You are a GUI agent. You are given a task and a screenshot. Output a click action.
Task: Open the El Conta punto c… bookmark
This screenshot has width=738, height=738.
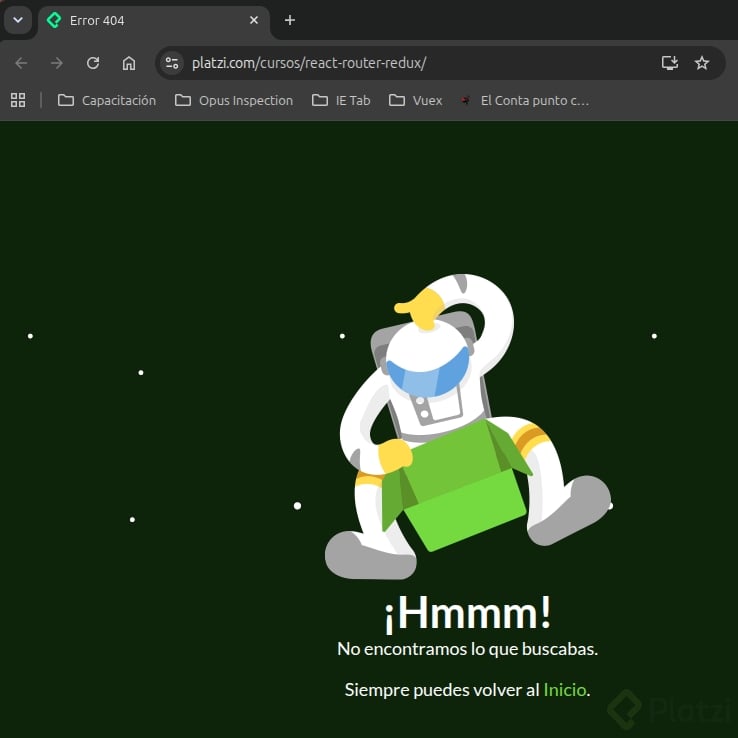525,100
